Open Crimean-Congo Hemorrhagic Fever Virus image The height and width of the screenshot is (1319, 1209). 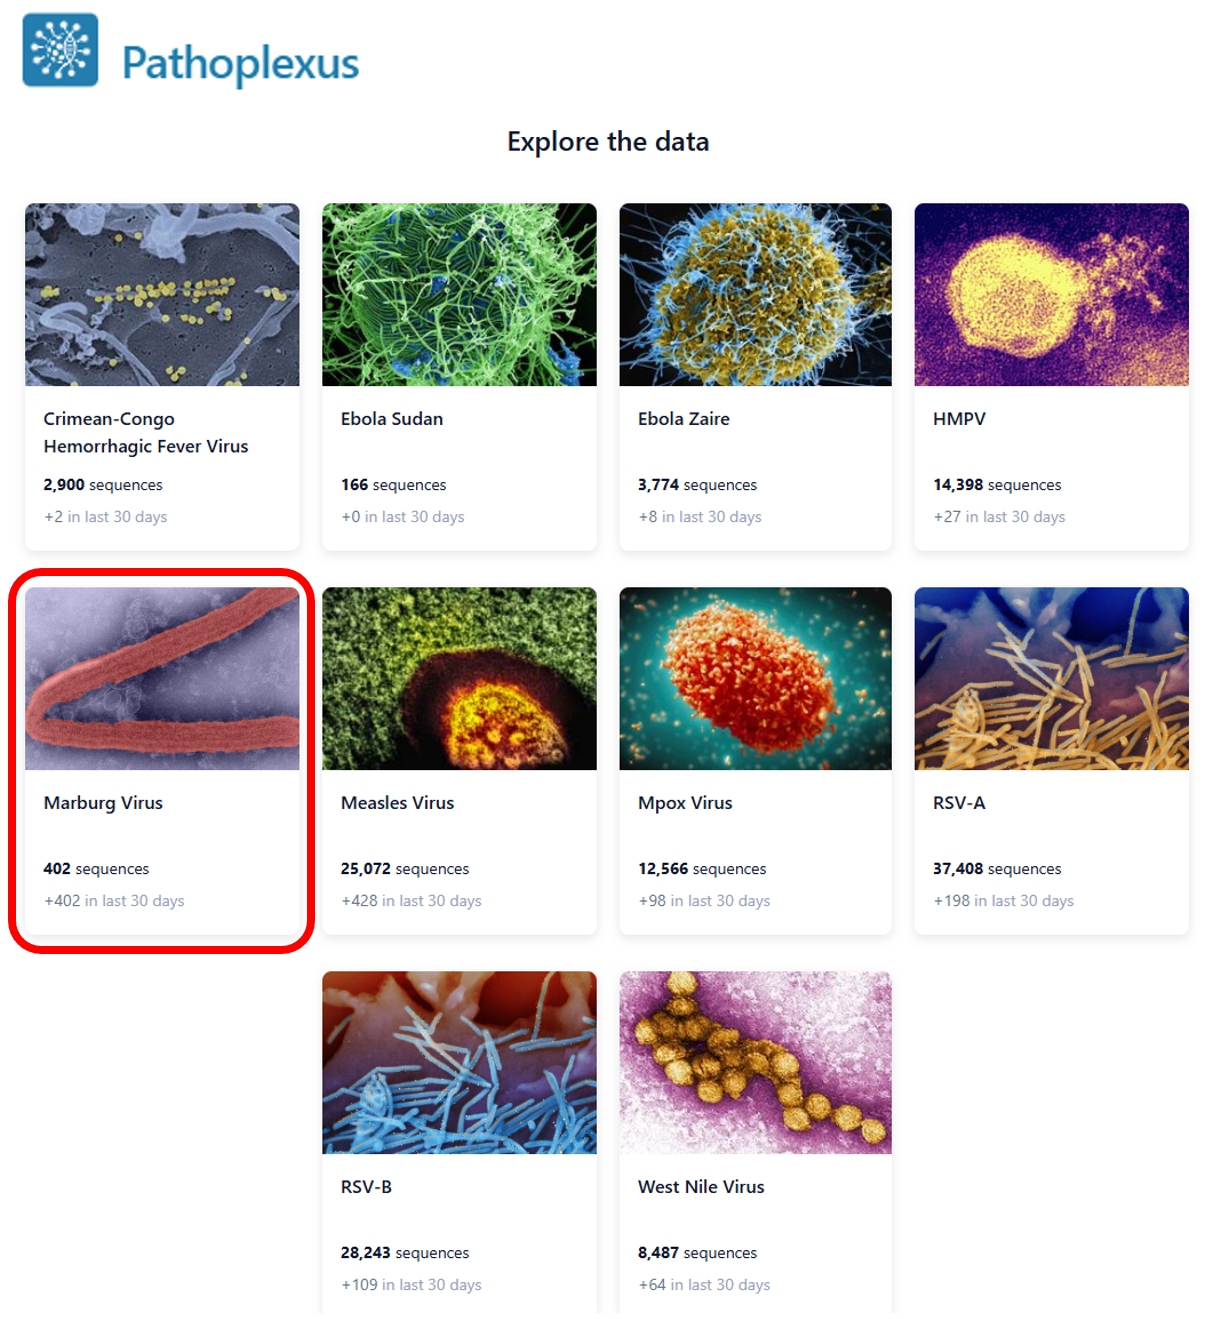tap(162, 295)
